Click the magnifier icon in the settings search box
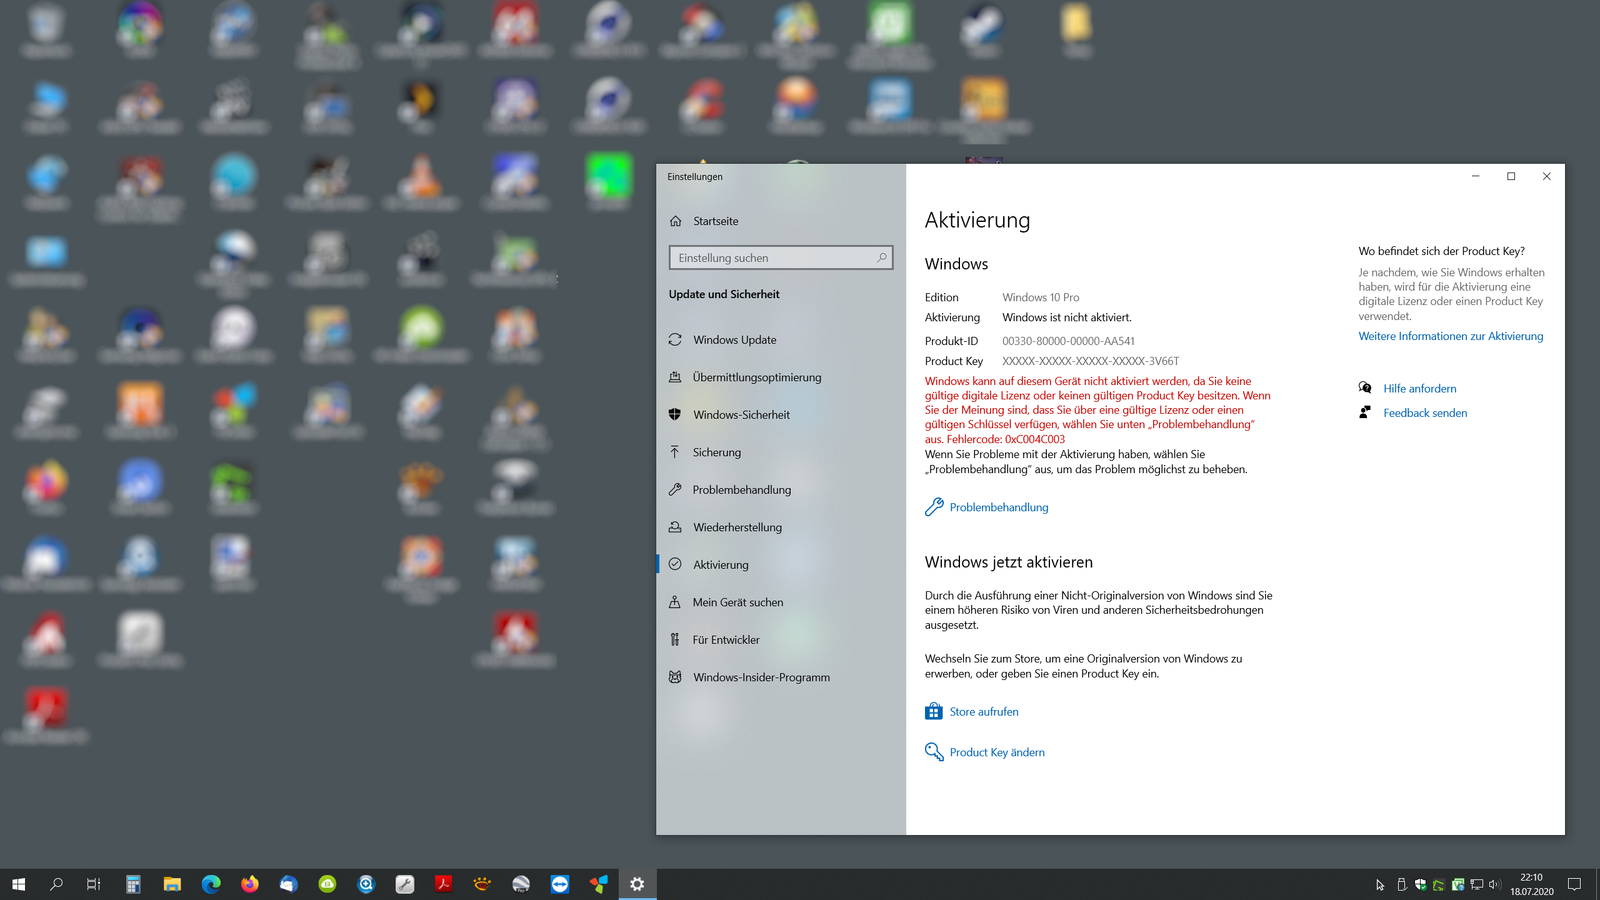Viewport: 1600px width, 900px height. 881,258
